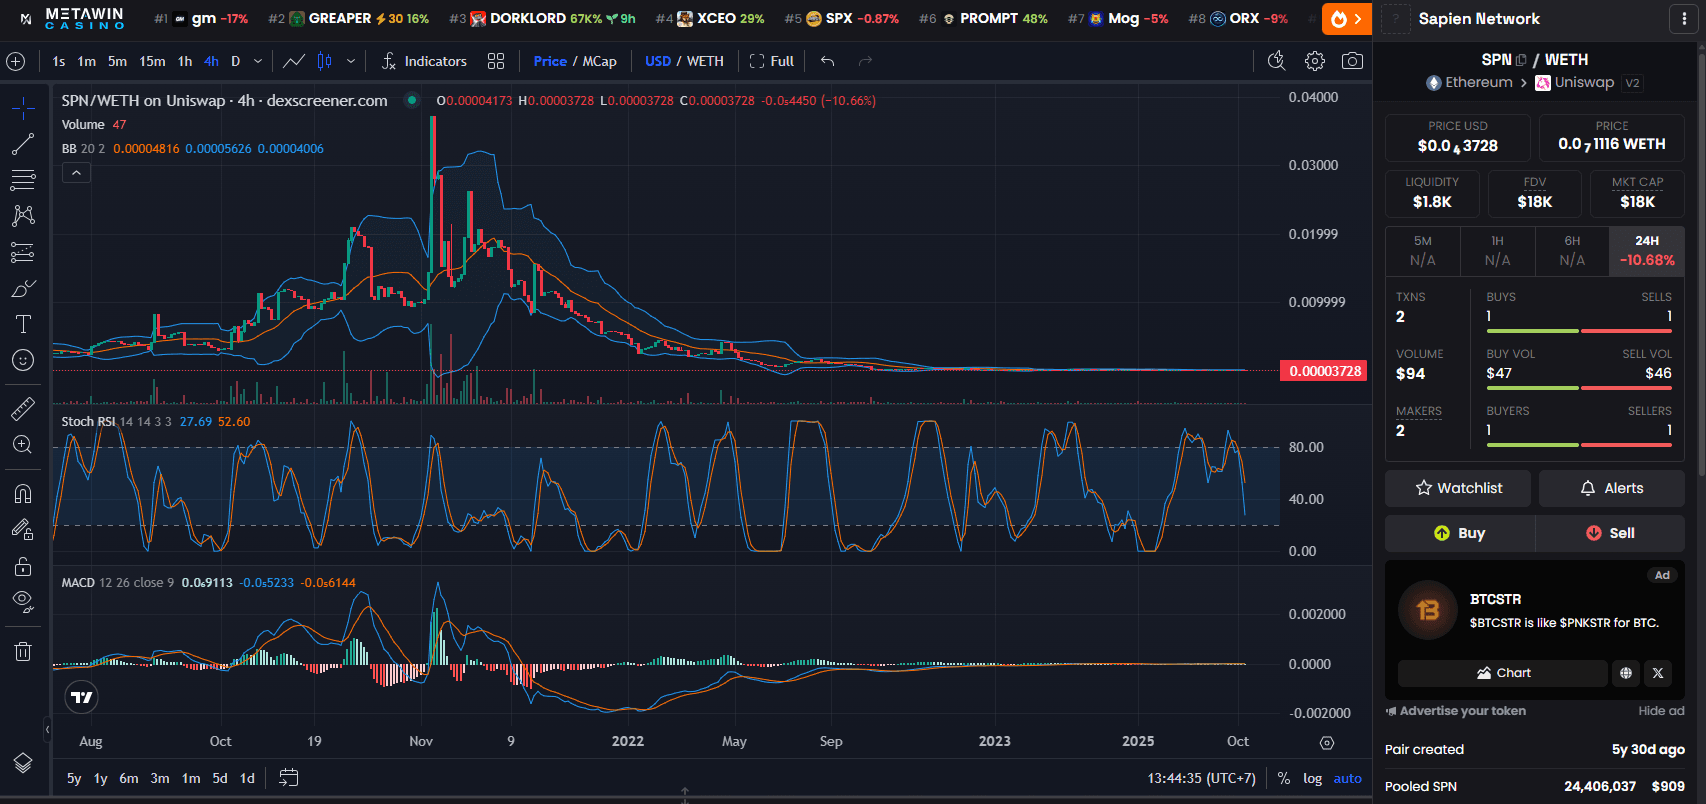Undo the last chart action
This screenshot has height=804, width=1706.
(x=827, y=61)
